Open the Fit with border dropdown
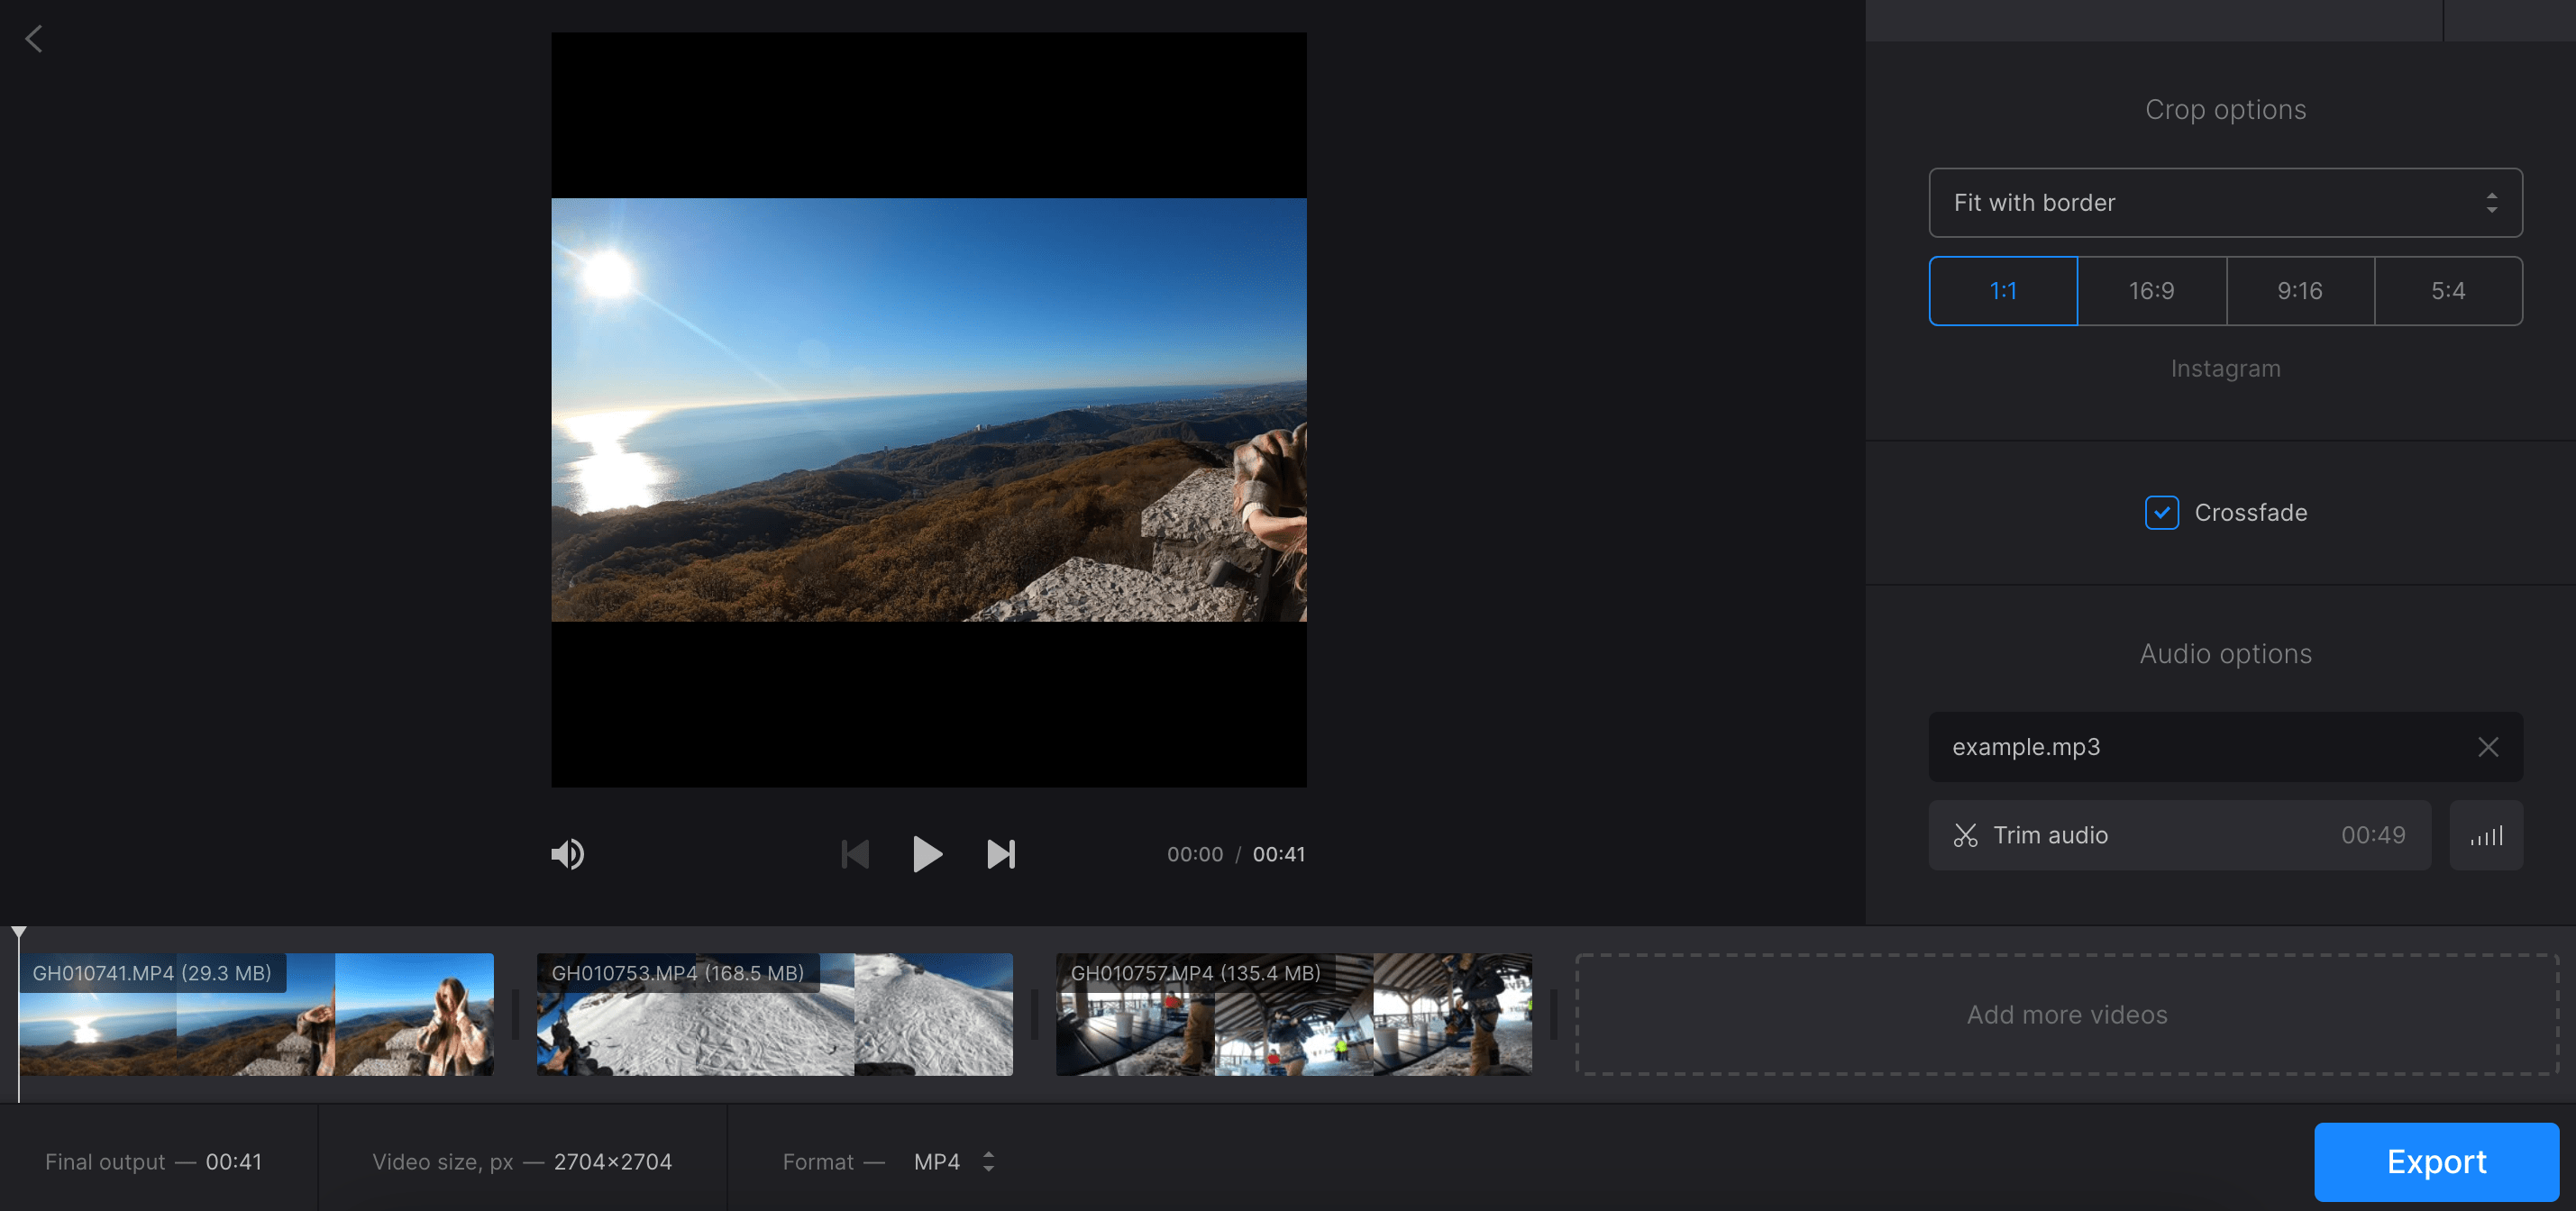This screenshot has width=2576, height=1211. pos(2225,203)
